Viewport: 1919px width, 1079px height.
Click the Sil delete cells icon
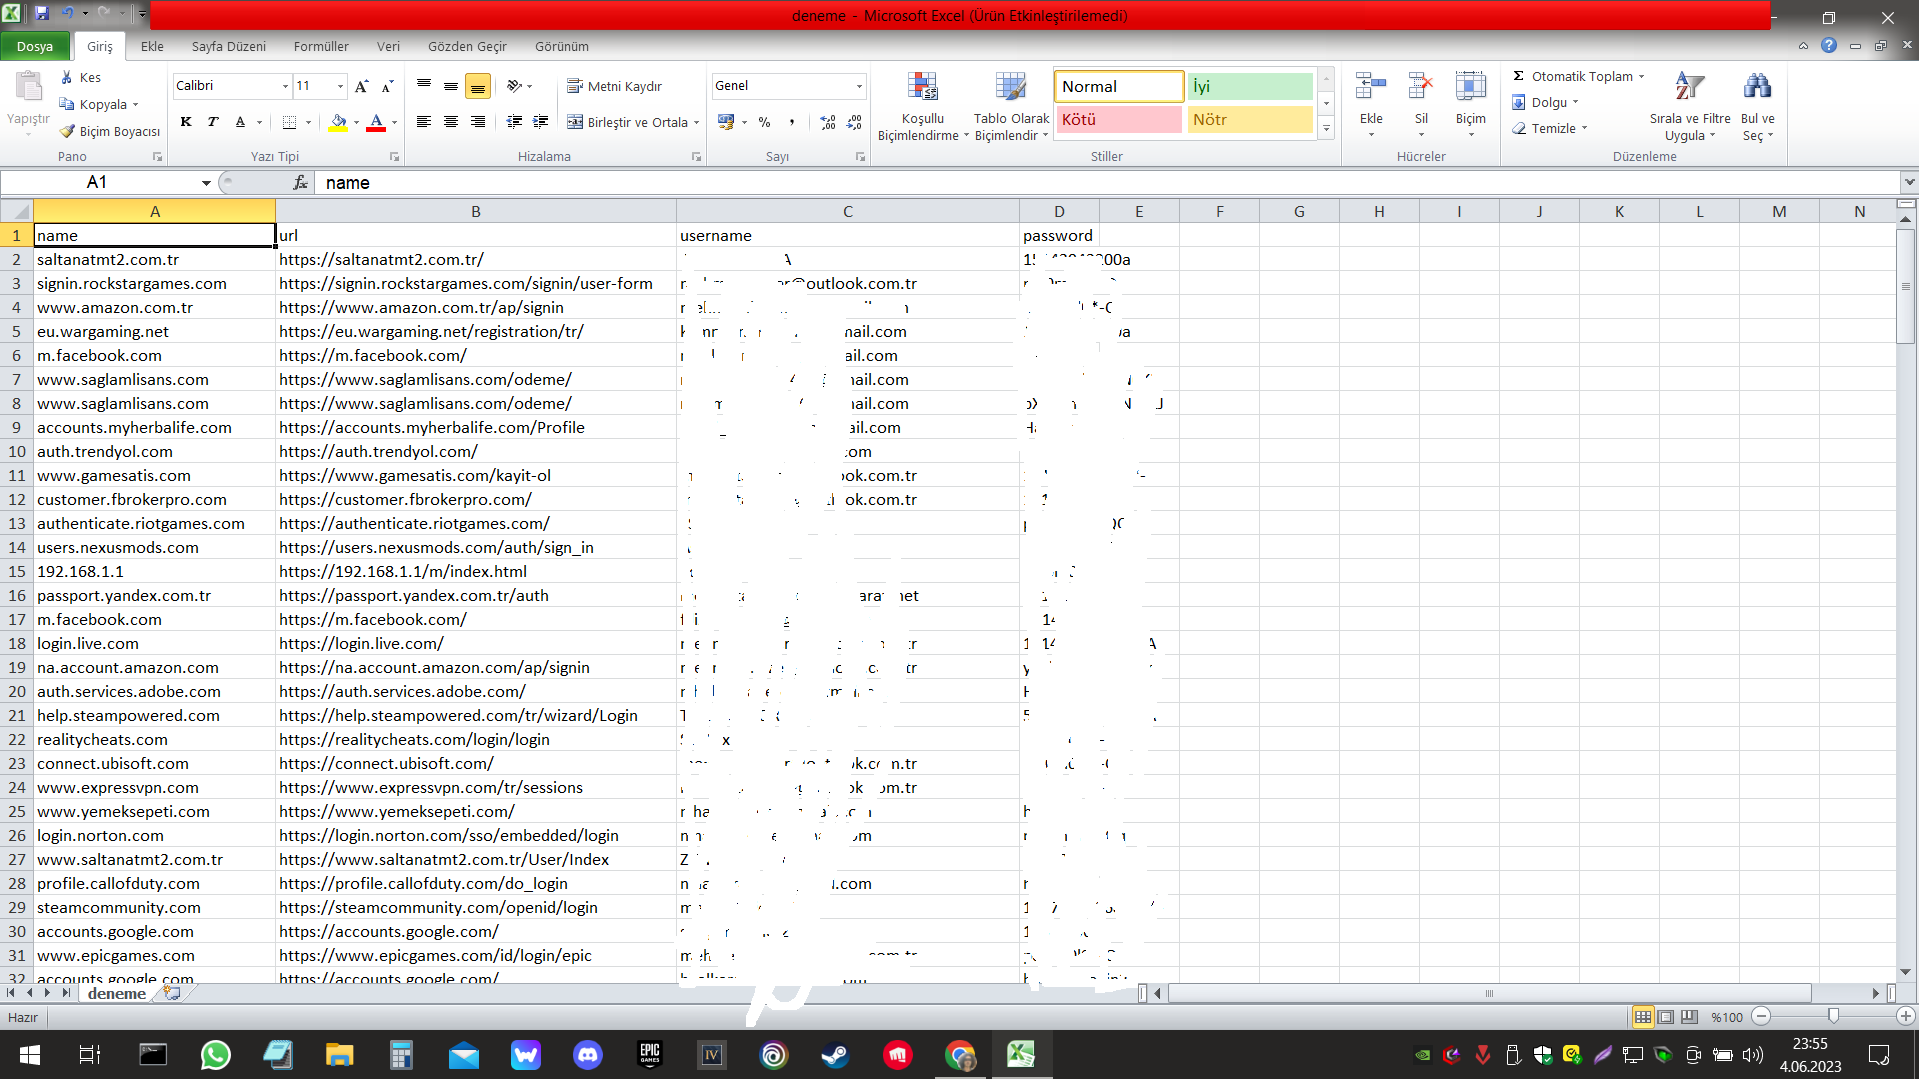tap(1421, 87)
